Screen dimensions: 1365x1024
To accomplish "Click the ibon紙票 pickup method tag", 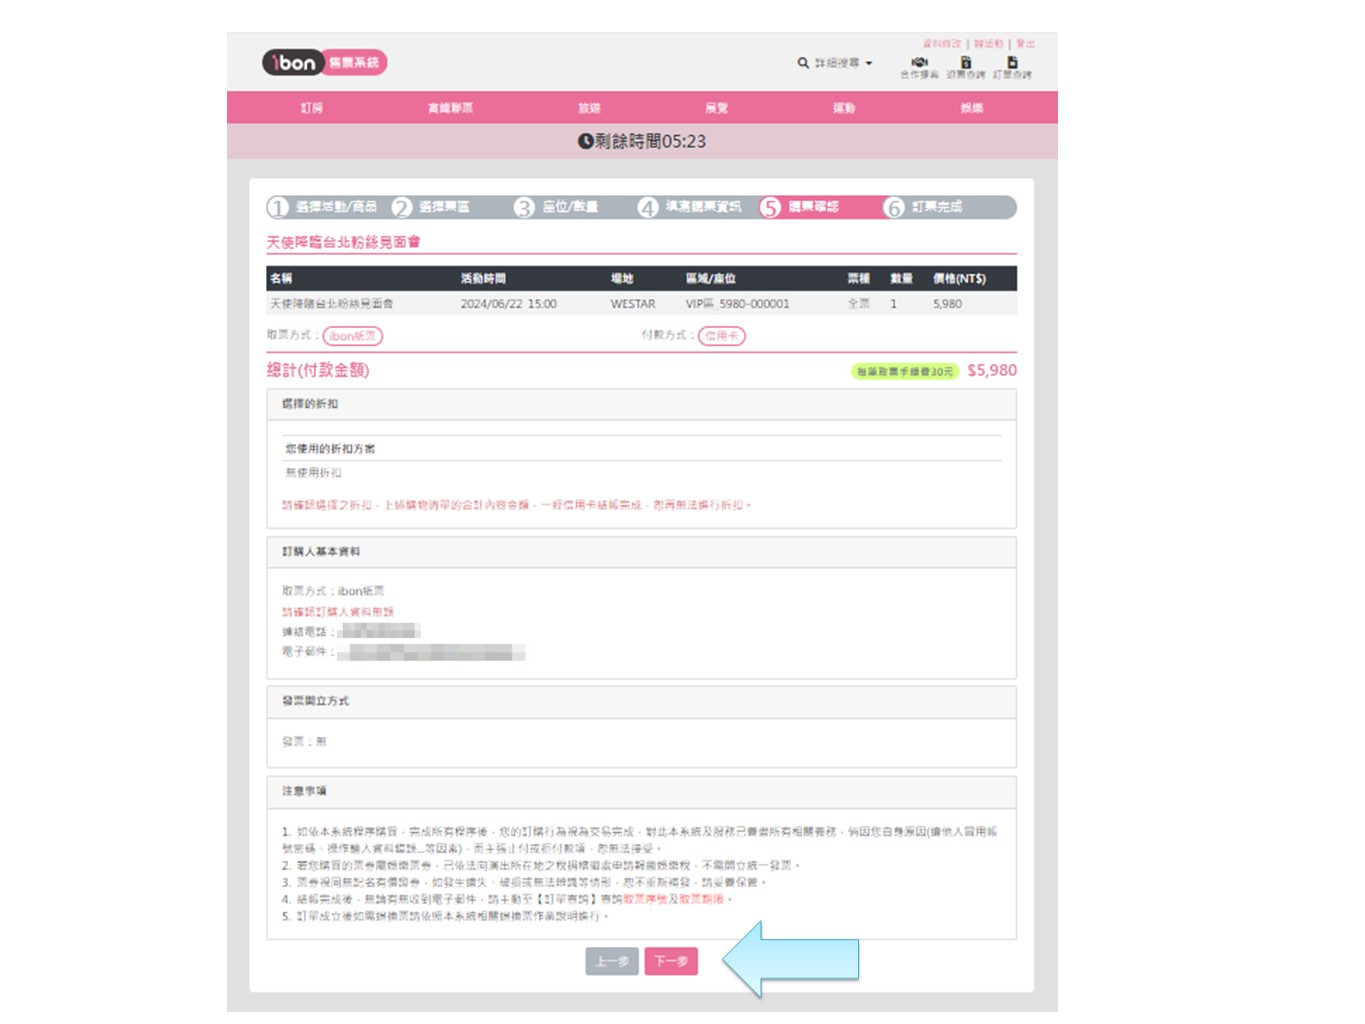I will point(353,336).
